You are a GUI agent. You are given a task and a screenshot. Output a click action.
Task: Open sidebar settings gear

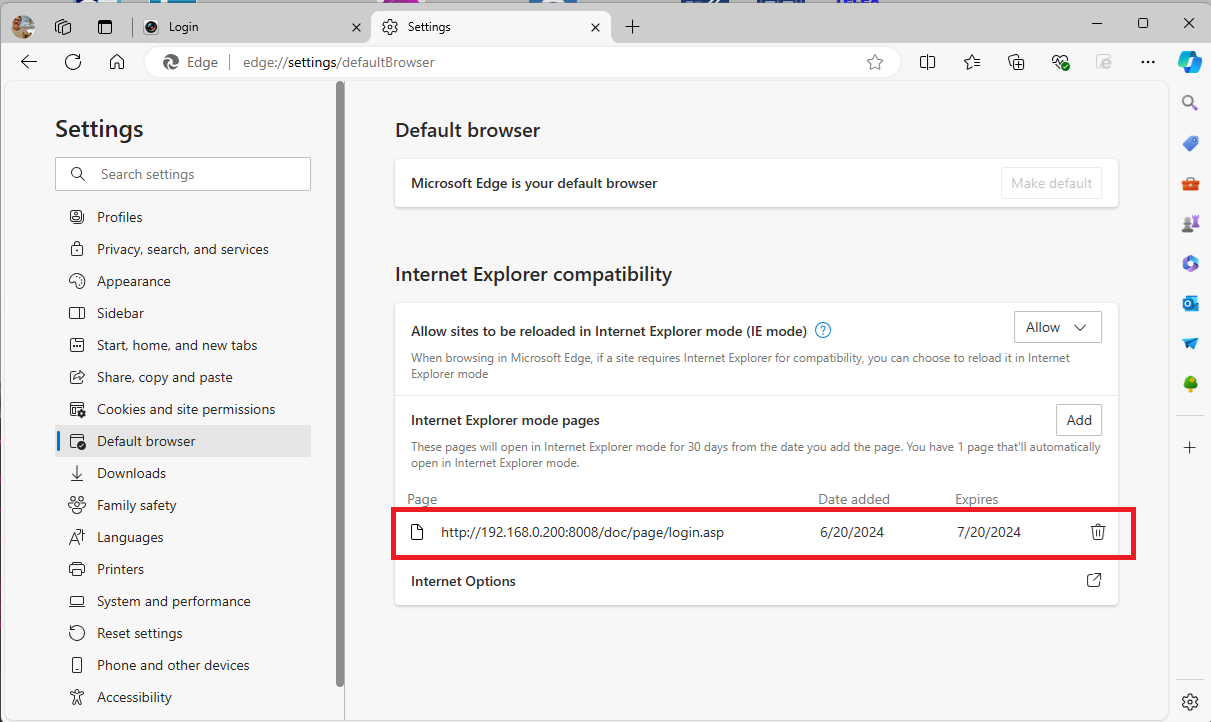[x=1190, y=701]
